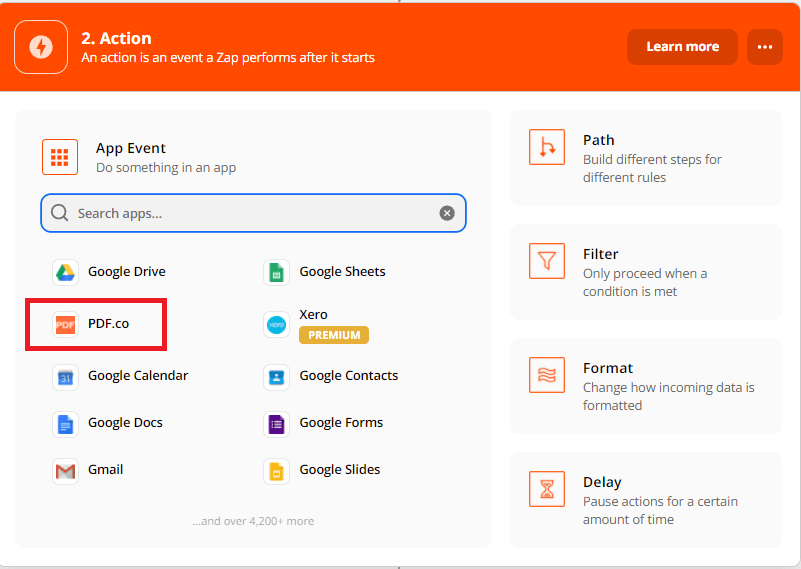
Task: Select the Delay hourglass option
Action: click(x=547, y=490)
